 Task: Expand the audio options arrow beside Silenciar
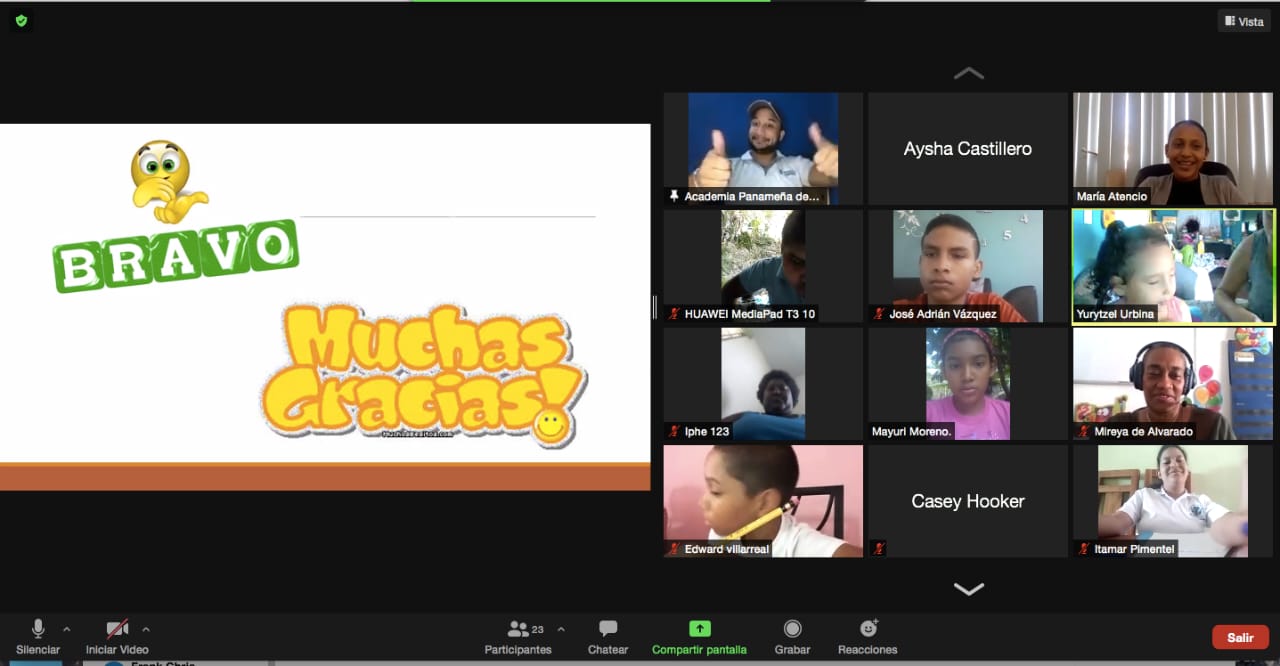click(67, 629)
